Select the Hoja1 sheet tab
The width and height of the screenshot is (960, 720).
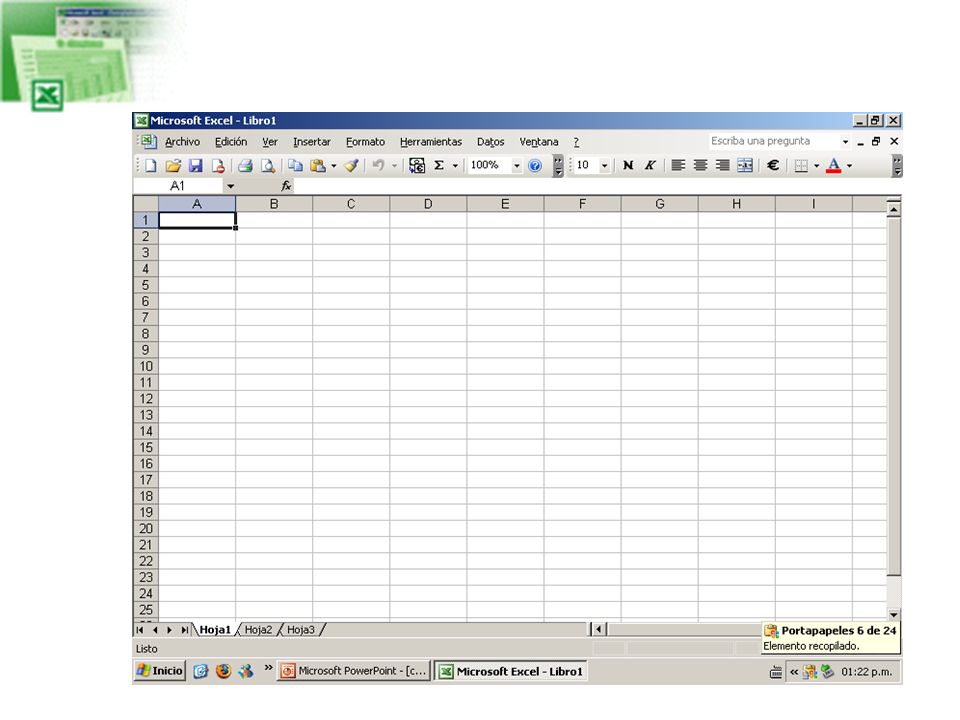tap(215, 630)
